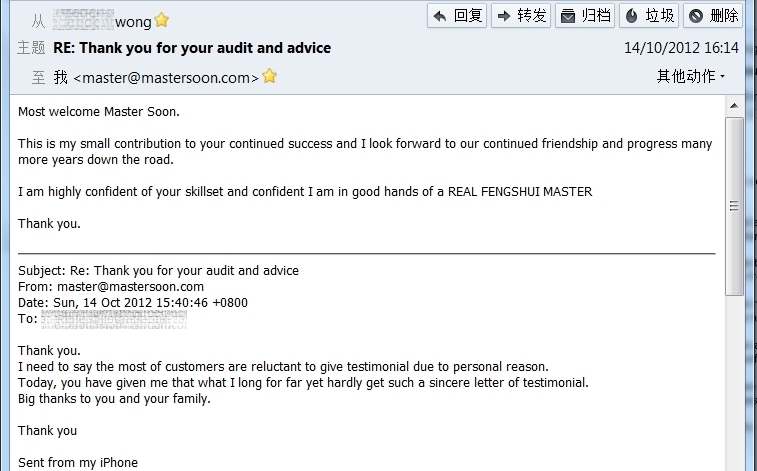This screenshot has height=471, width=757.
Task: Forward the email with 转发 button
Action: (521, 15)
